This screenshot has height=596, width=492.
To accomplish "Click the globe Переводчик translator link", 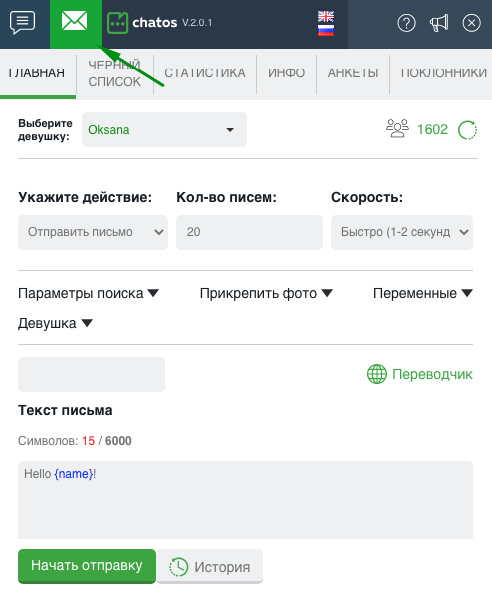I will [x=420, y=374].
